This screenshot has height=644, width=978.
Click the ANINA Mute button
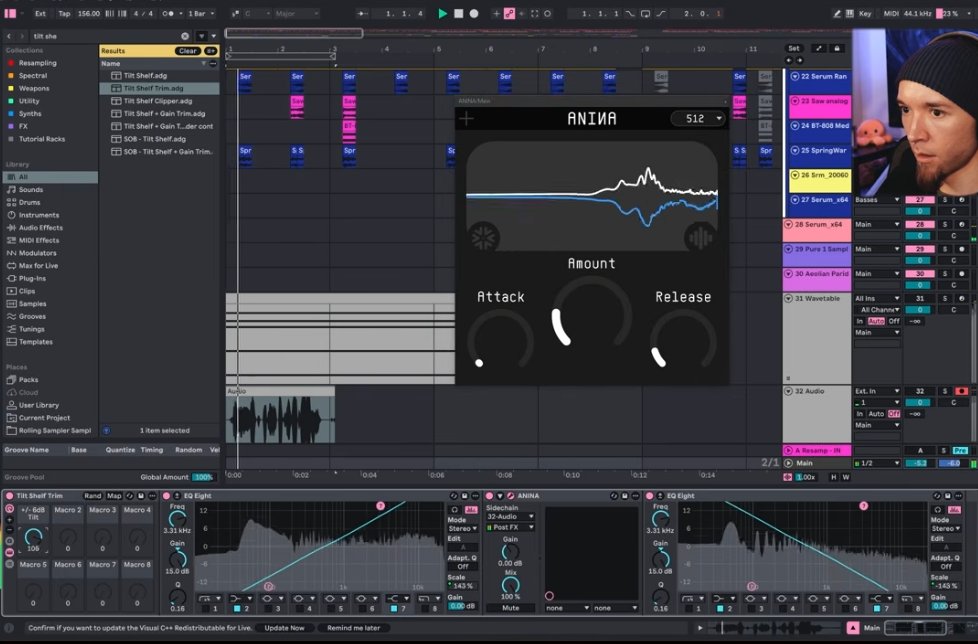pos(510,608)
